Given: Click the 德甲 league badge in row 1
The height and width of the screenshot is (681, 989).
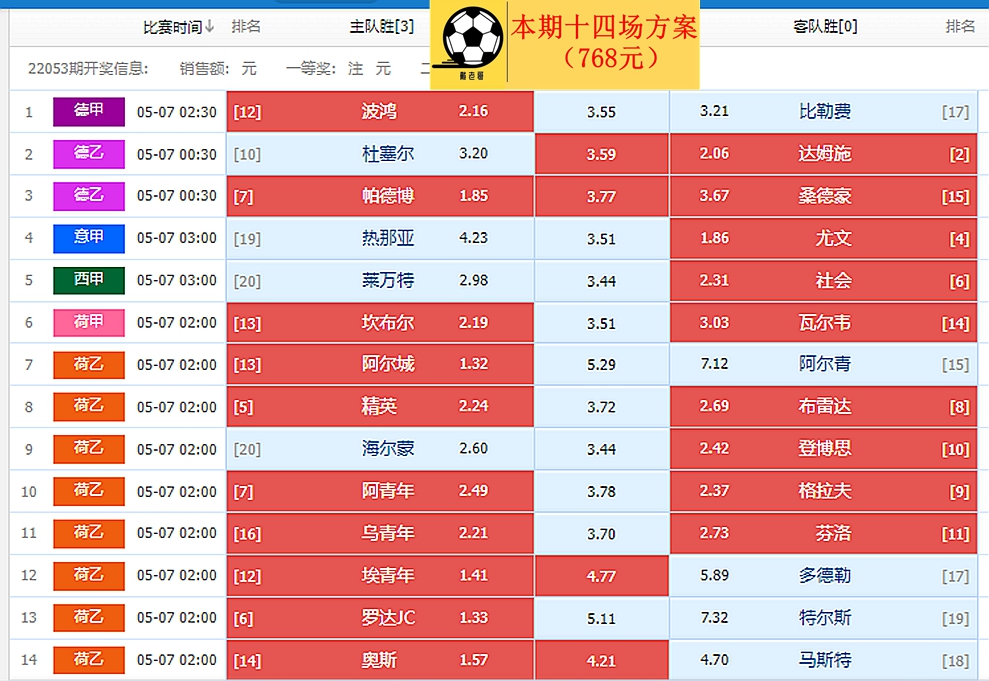Looking at the screenshot, I should coord(89,112).
